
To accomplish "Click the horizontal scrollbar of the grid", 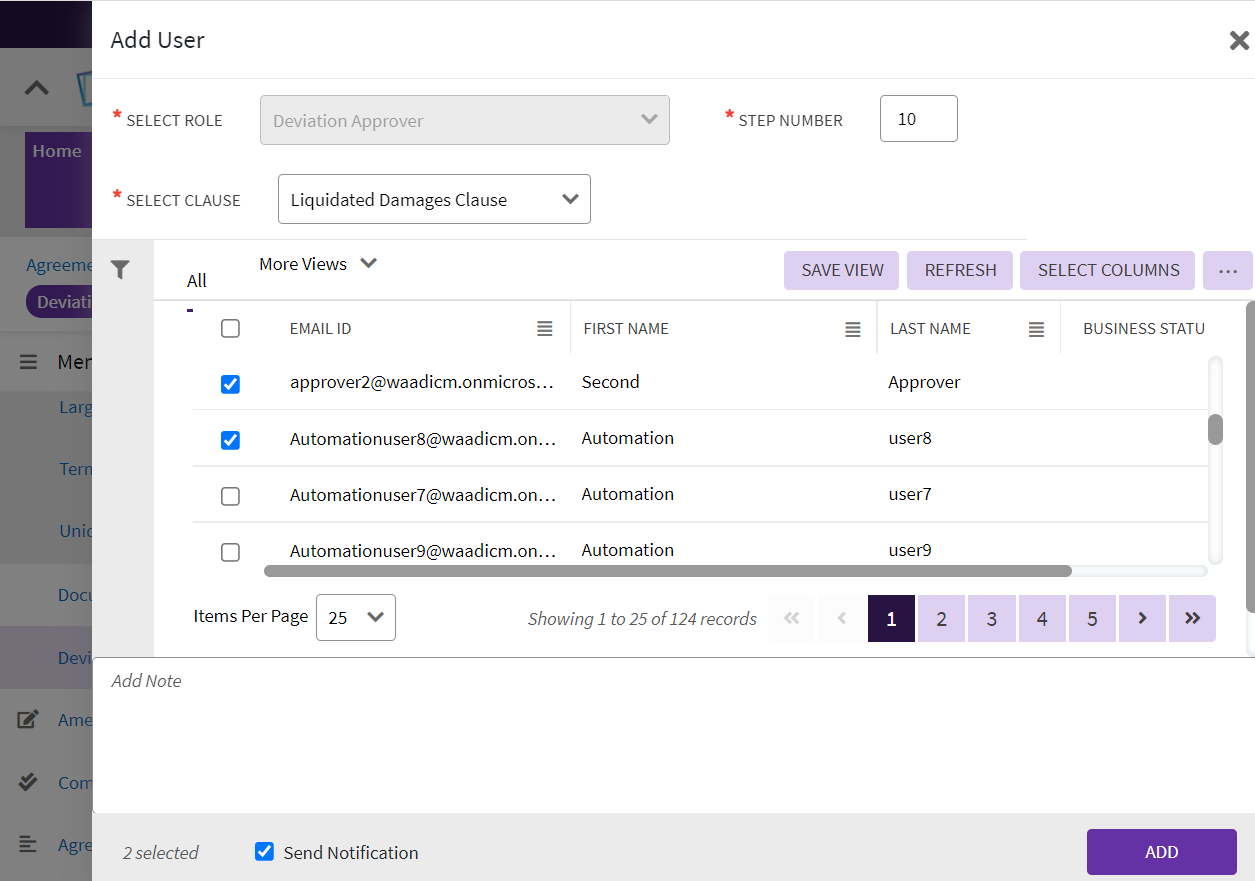I will pyautogui.click(x=667, y=572).
